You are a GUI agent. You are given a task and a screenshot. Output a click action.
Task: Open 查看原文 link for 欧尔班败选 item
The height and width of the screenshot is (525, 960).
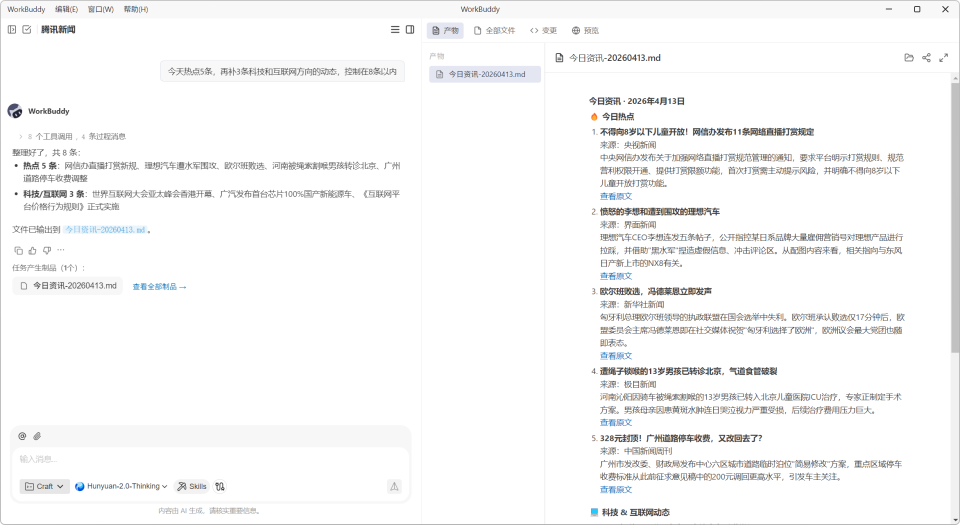coord(616,356)
